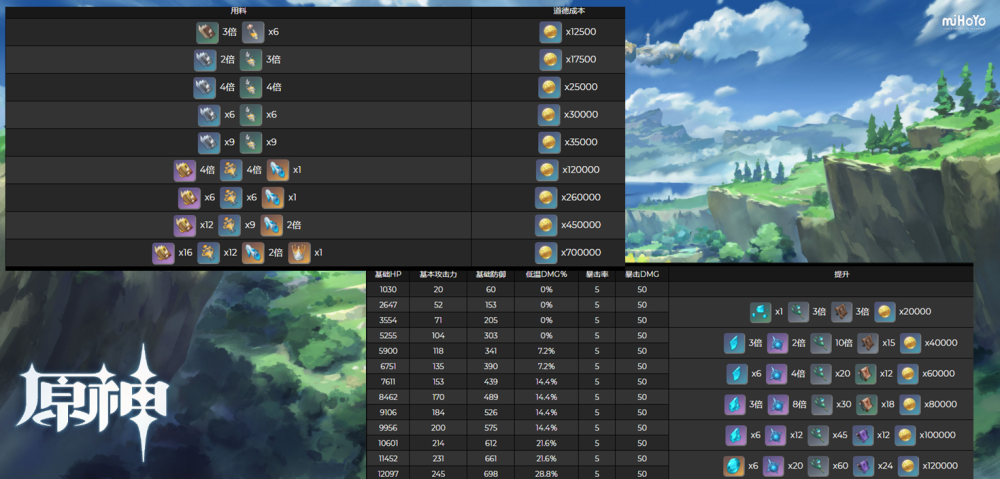The width and height of the screenshot is (1000, 479).
Task: Click the base HP cell 5255
Action: (x=388, y=335)
